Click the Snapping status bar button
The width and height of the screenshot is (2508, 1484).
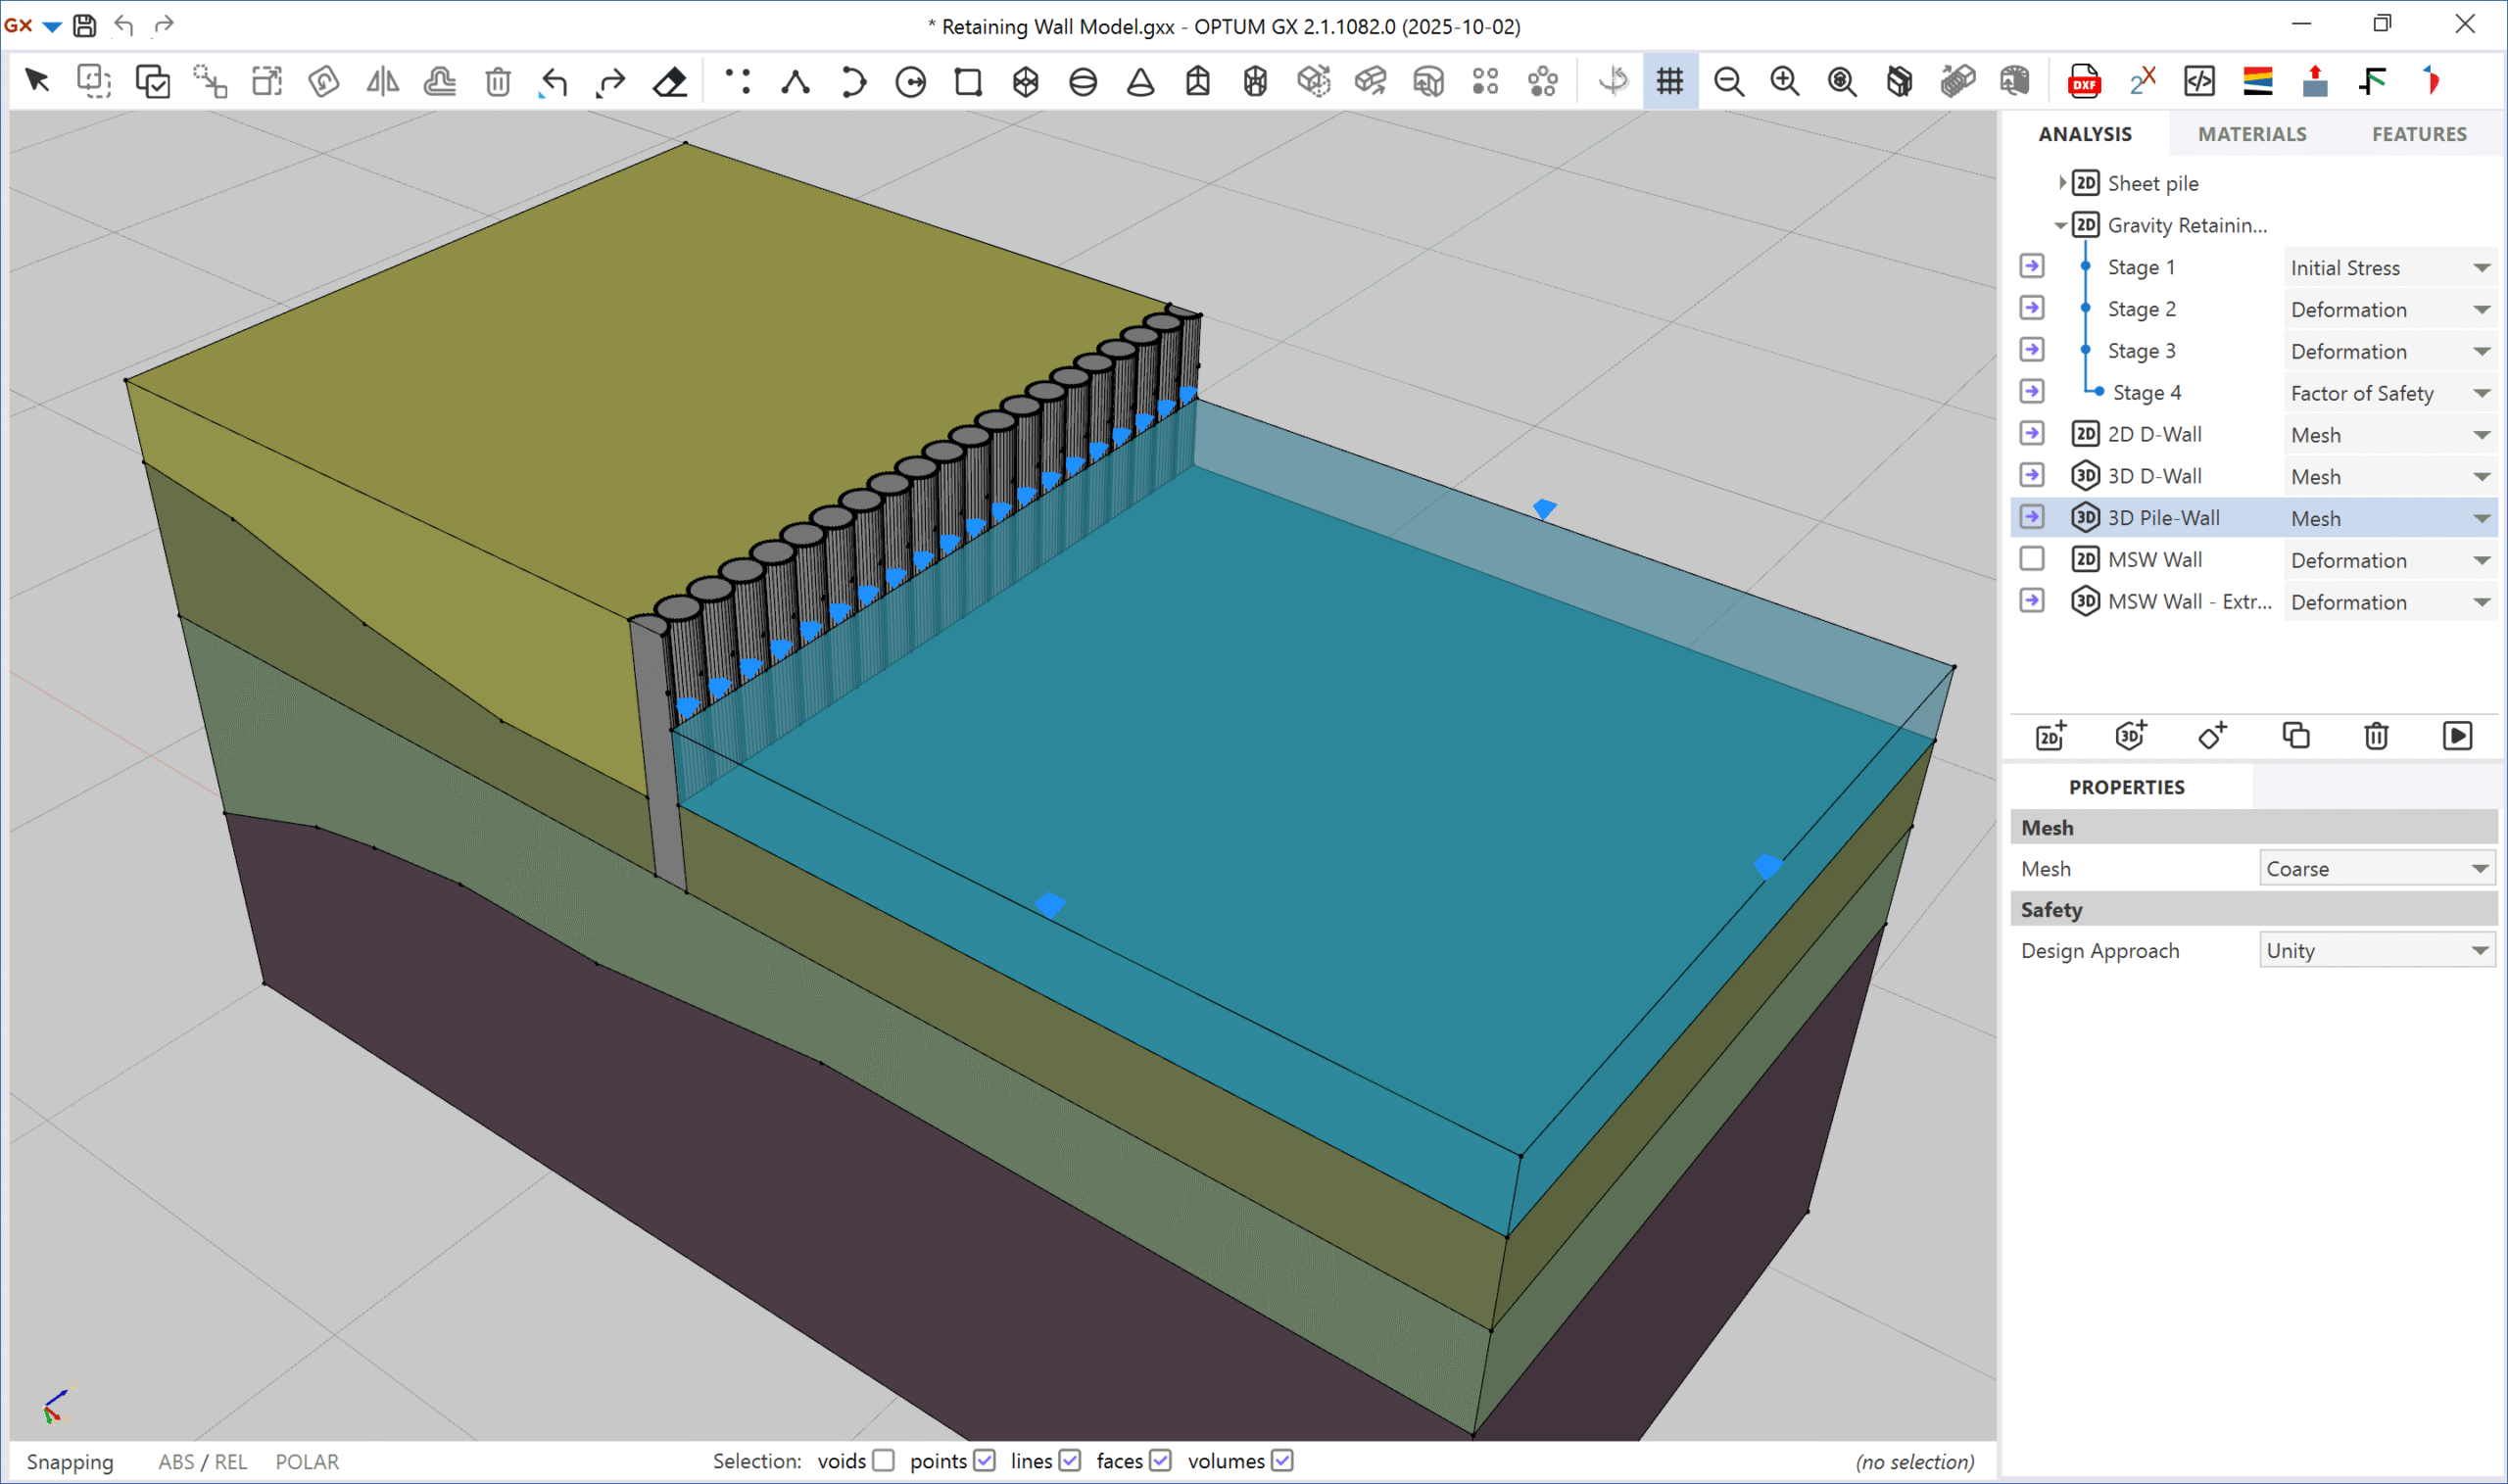[70, 1462]
